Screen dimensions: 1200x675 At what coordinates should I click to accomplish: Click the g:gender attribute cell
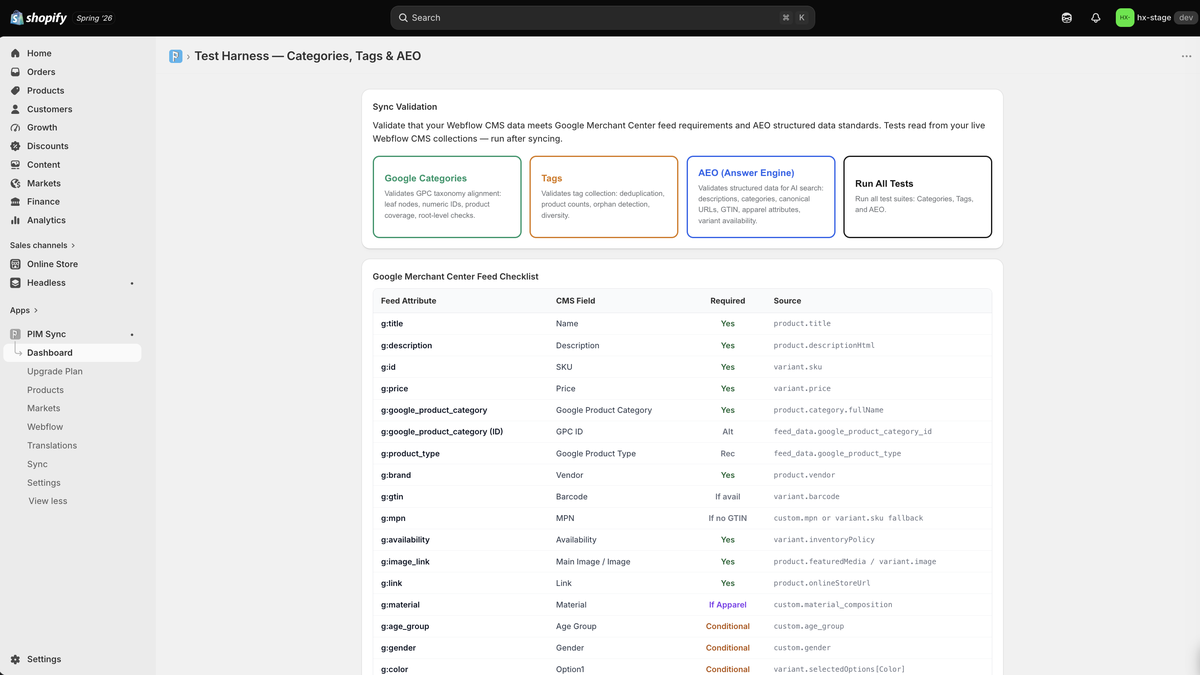pos(399,648)
